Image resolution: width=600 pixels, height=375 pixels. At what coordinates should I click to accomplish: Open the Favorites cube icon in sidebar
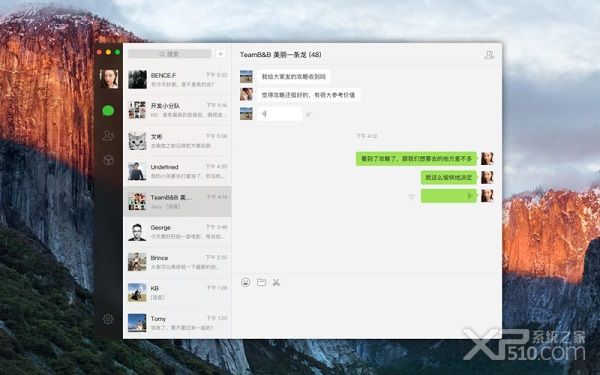click(x=108, y=160)
